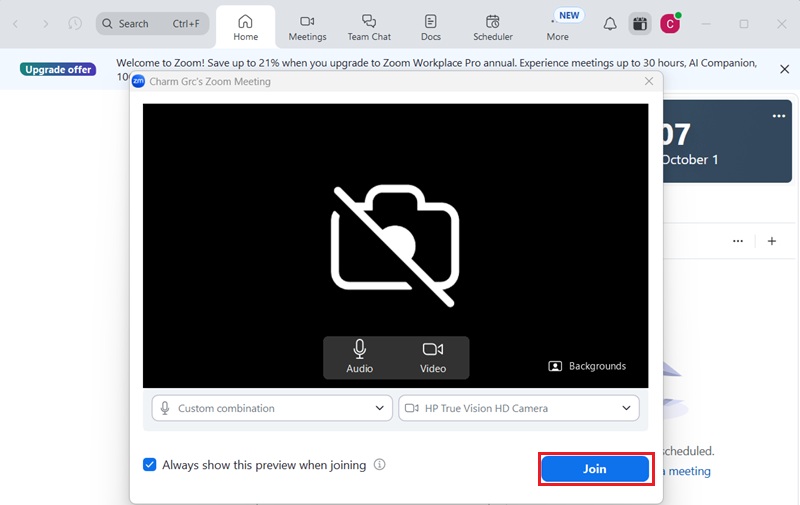
Task: Open the profile avatar menu
Action: tap(670, 24)
